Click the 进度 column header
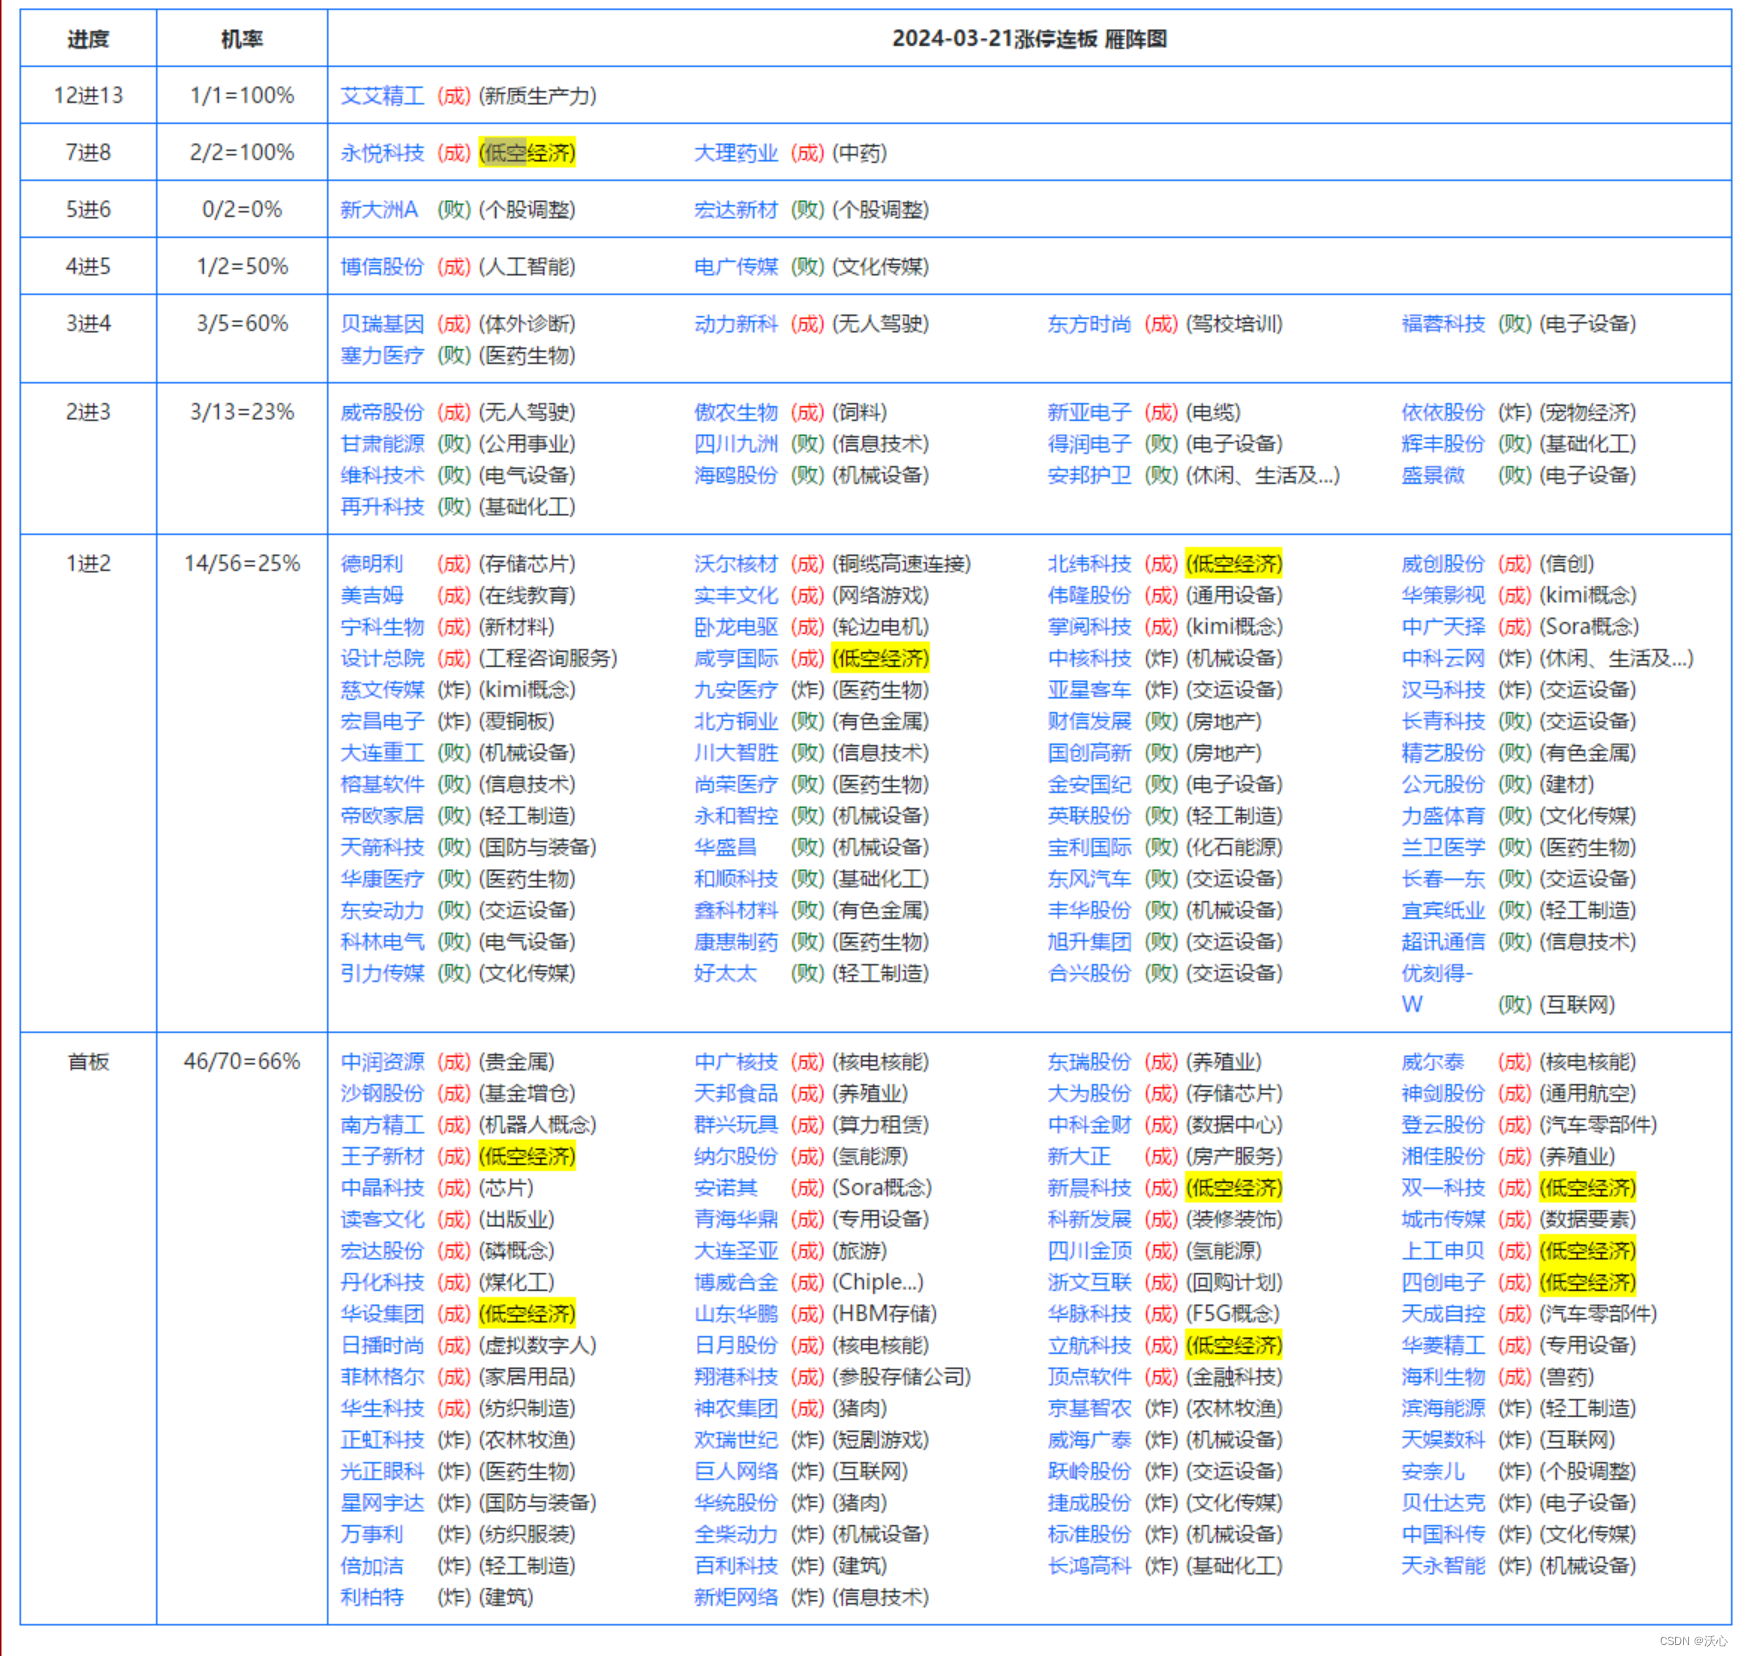The image size is (1743, 1656). [x=88, y=39]
